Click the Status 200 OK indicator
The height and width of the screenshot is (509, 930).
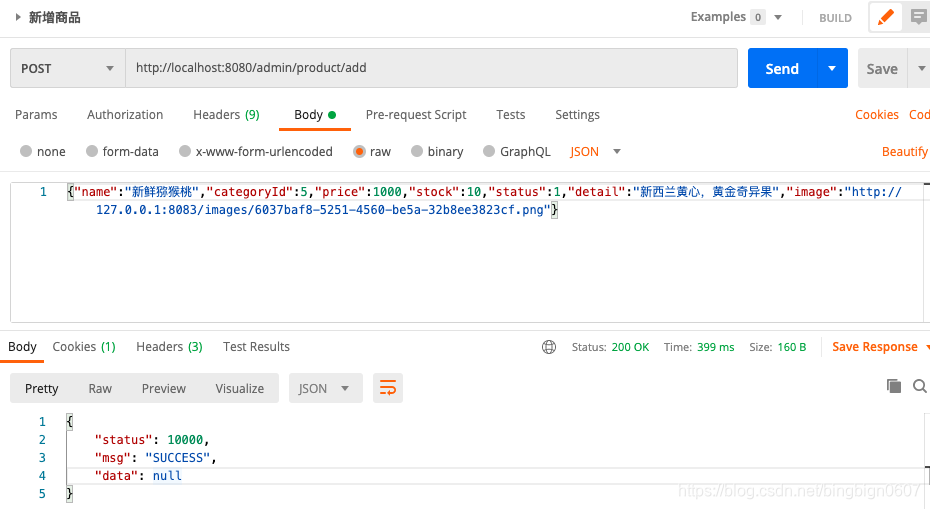(610, 347)
